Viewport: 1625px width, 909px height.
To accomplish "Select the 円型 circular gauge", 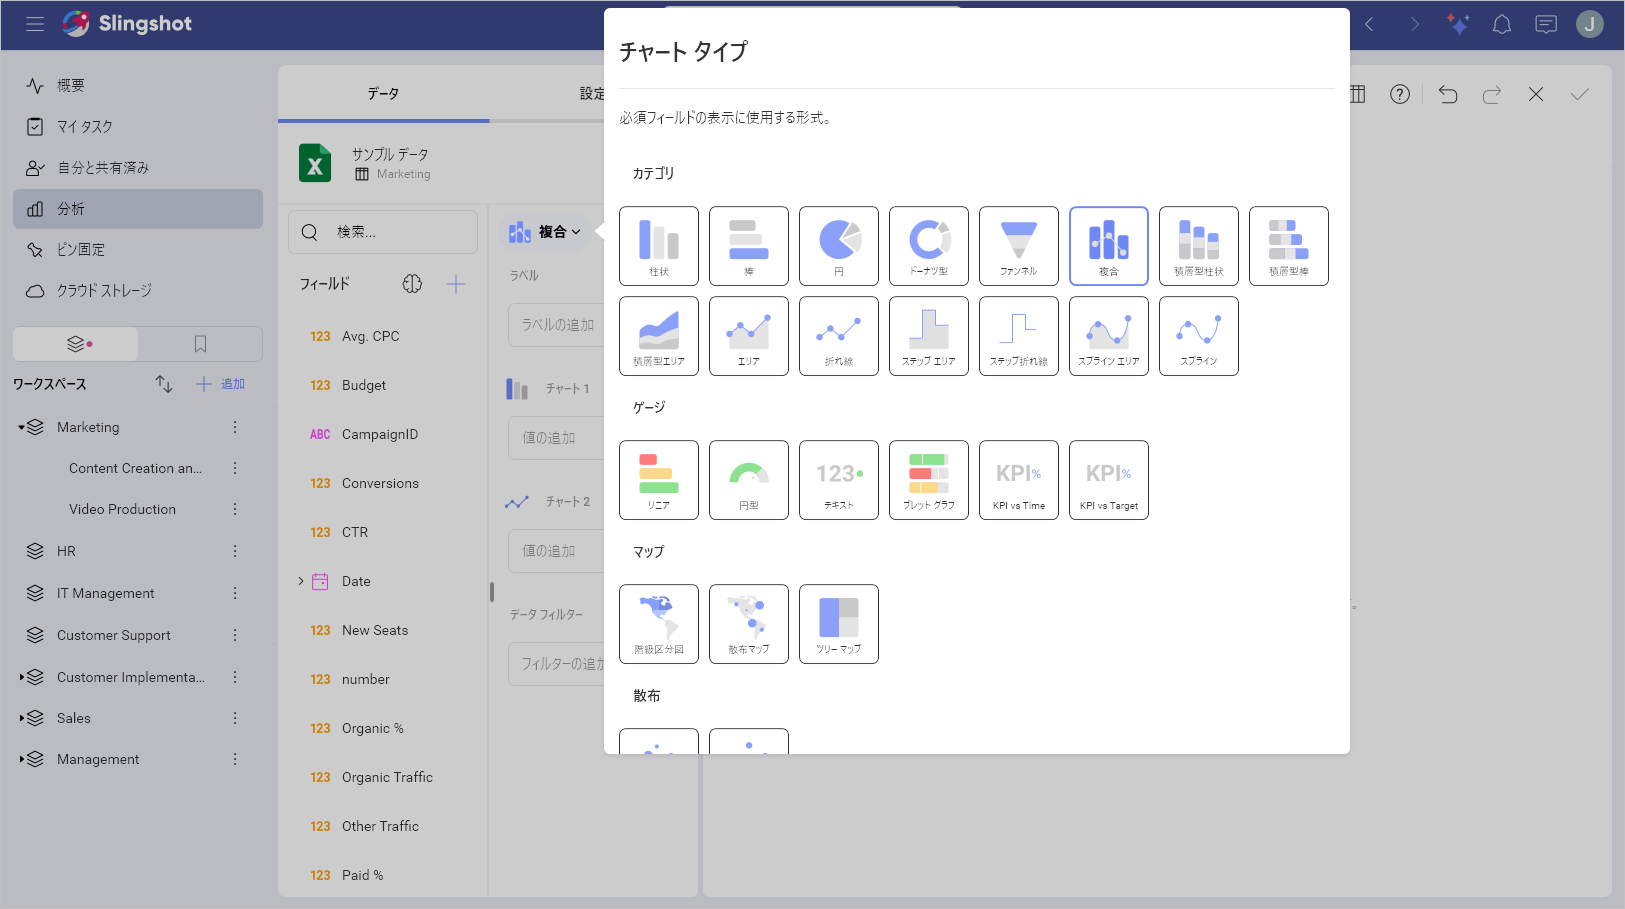I will (x=749, y=480).
